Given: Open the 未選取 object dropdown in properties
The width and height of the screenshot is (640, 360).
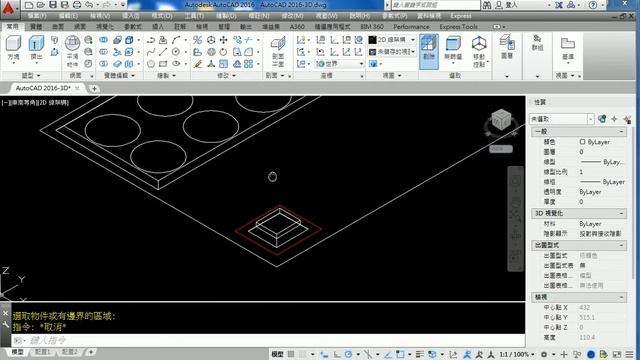Looking at the screenshot, I should click(562, 119).
